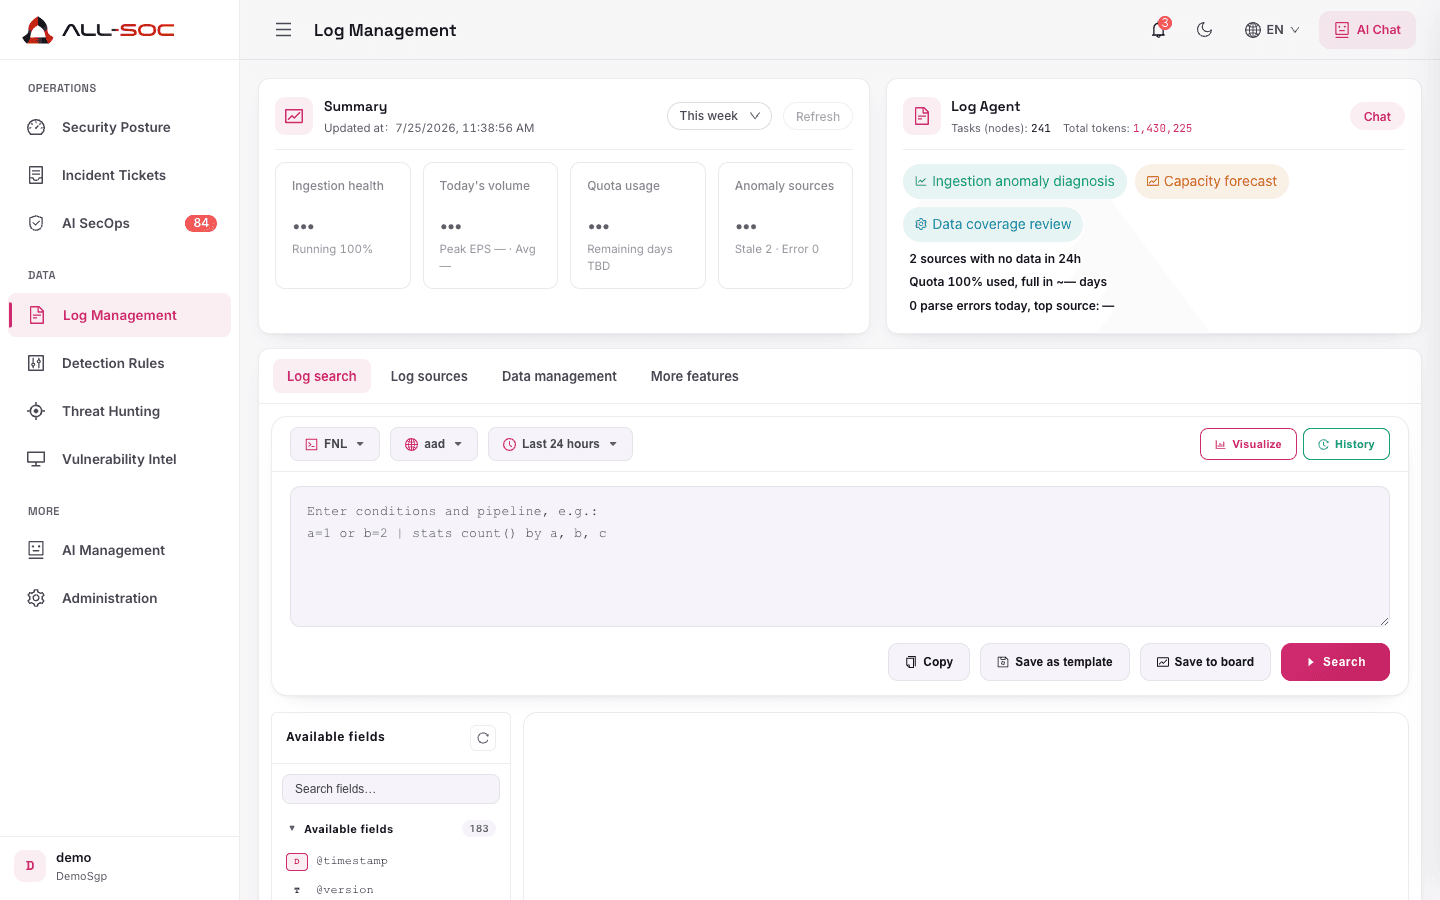The image size is (1440, 900).
Task: Open the notifications bell
Action: (x=1158, y=30)
